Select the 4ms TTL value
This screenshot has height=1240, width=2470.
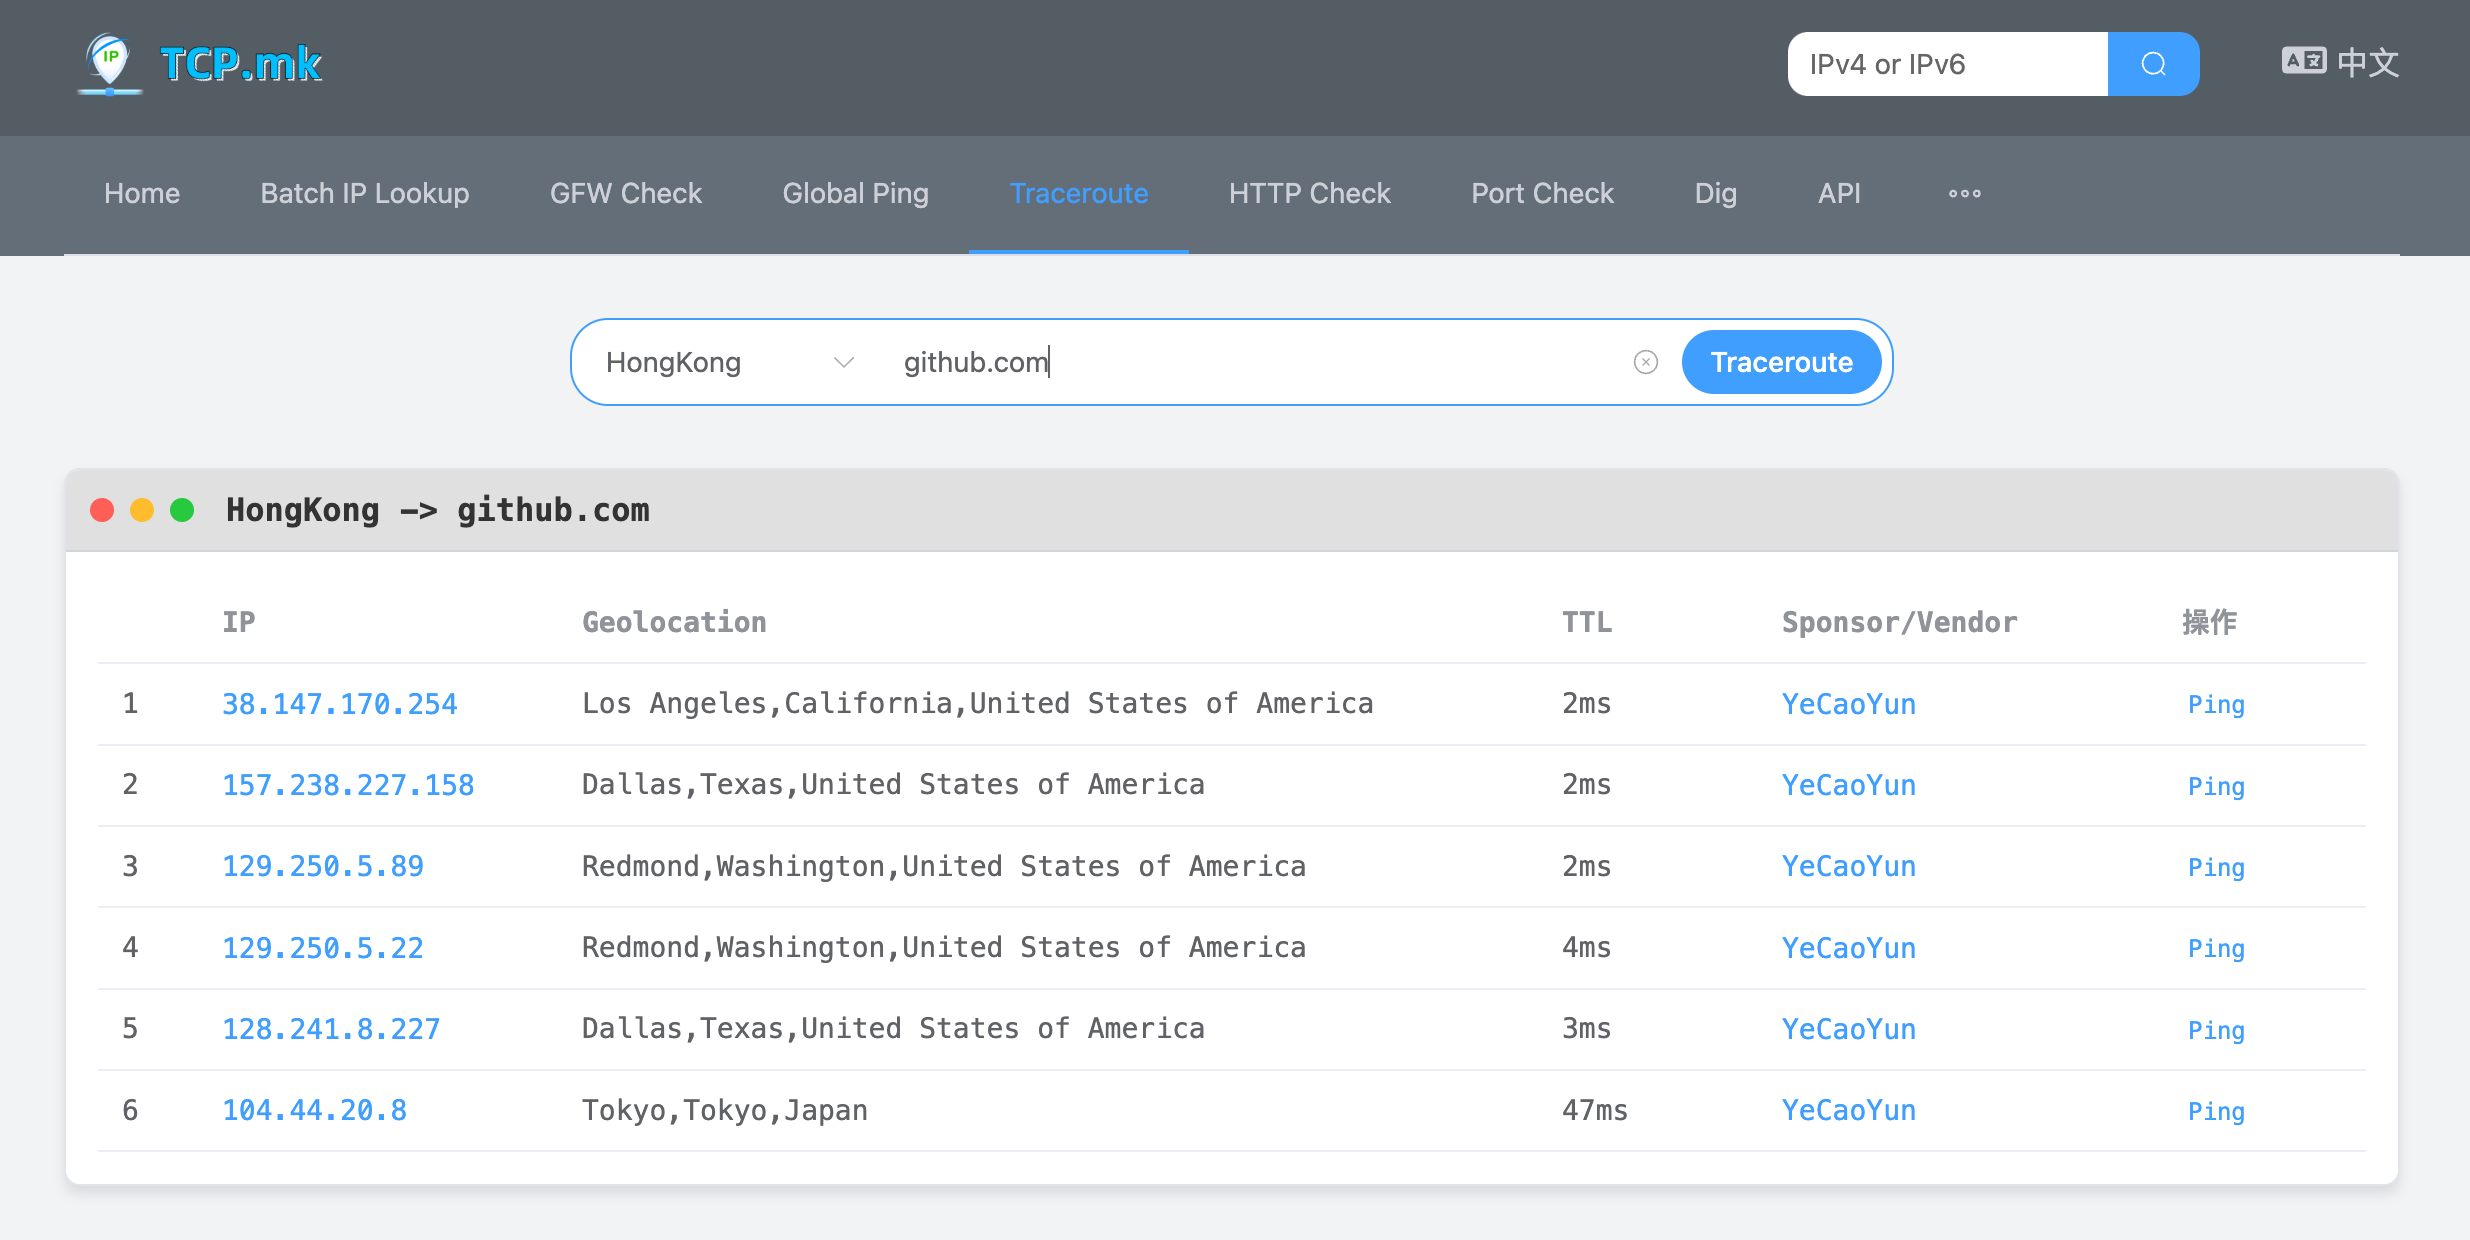[1587, 948]
